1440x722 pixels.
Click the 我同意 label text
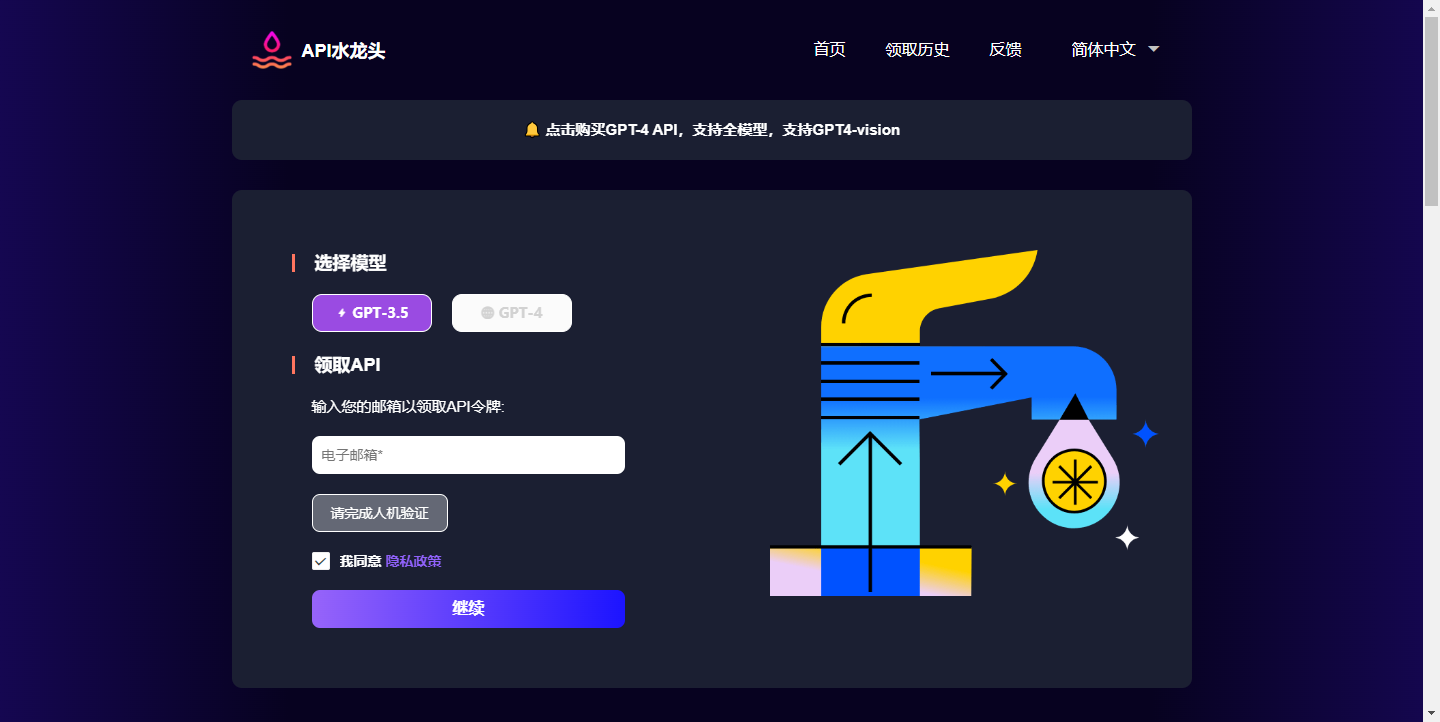[x=360, y=561]
